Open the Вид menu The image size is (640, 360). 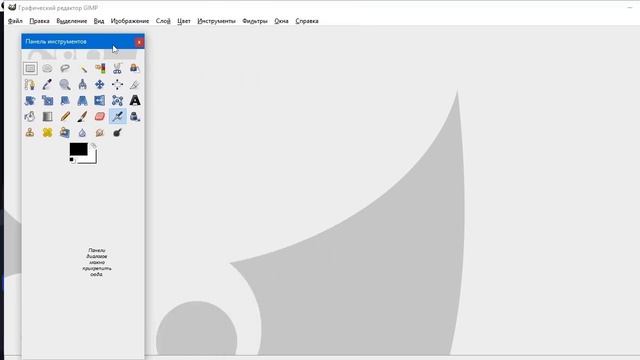pyautogui.click(x=99, y=21)
